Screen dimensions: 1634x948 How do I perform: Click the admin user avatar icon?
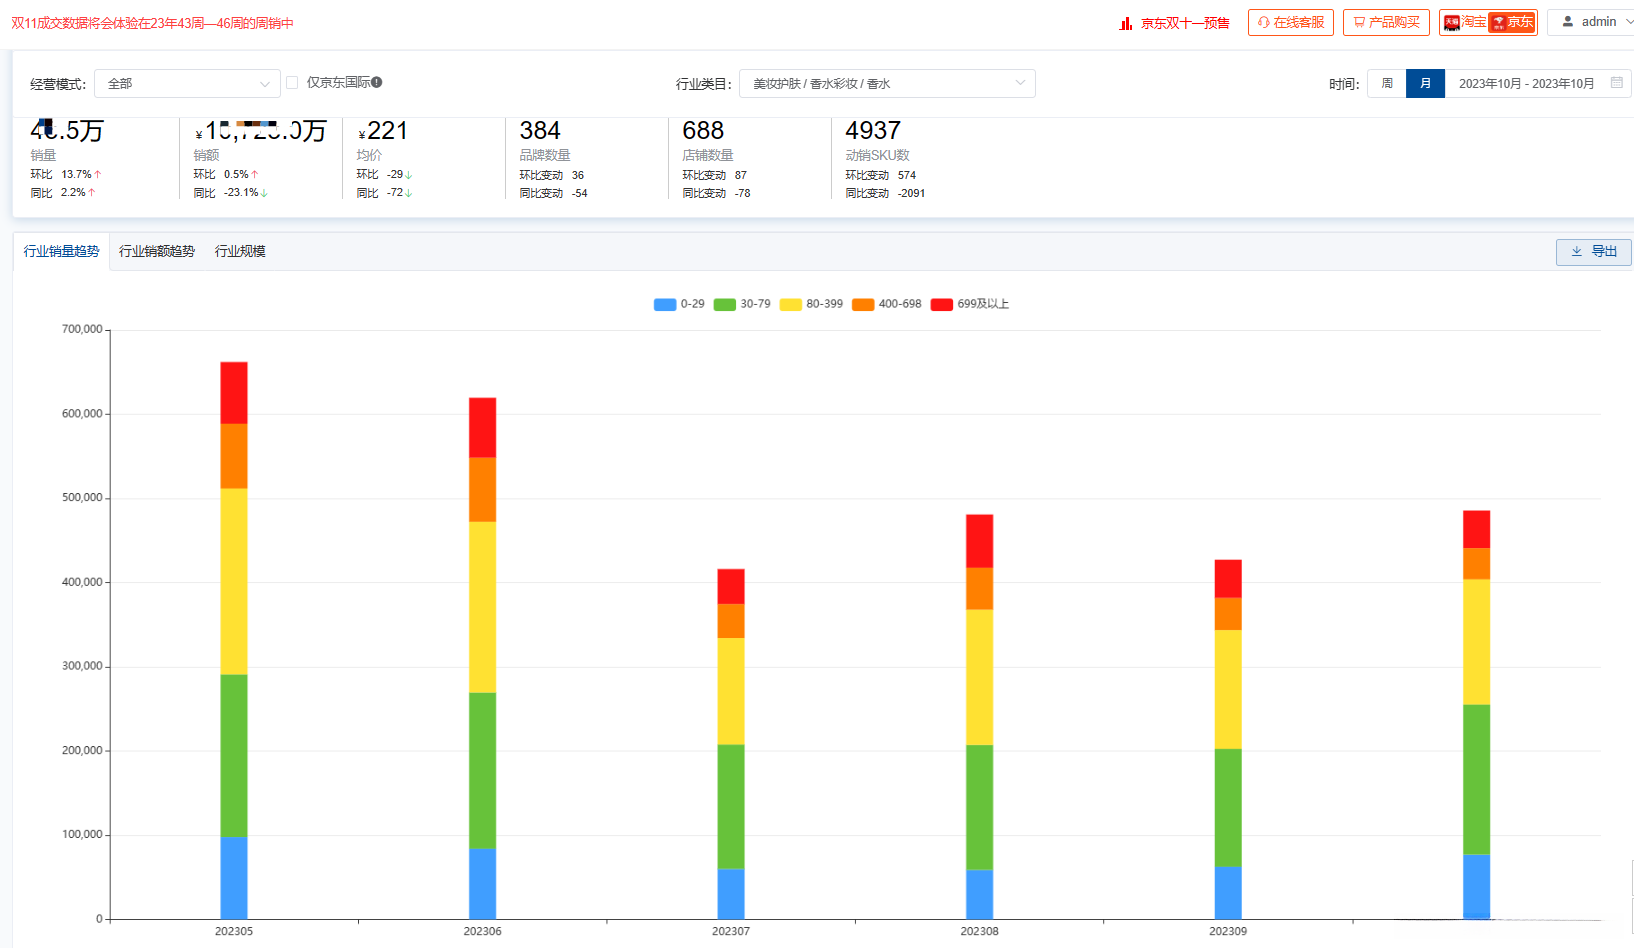pyautogui.click(x=1568, y=21)
